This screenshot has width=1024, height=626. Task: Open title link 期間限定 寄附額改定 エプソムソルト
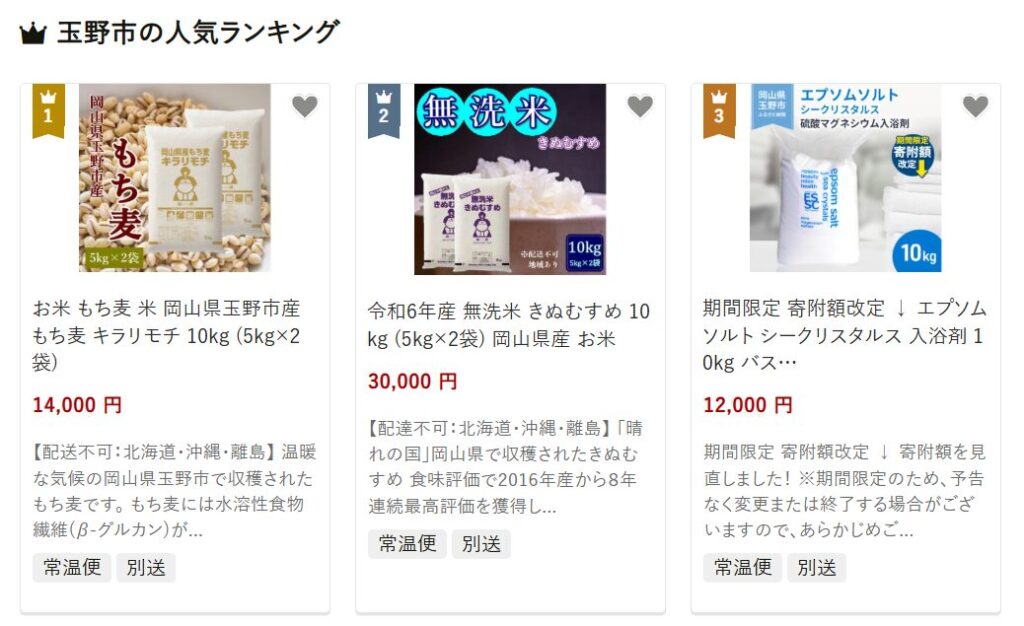coord(844,335)
